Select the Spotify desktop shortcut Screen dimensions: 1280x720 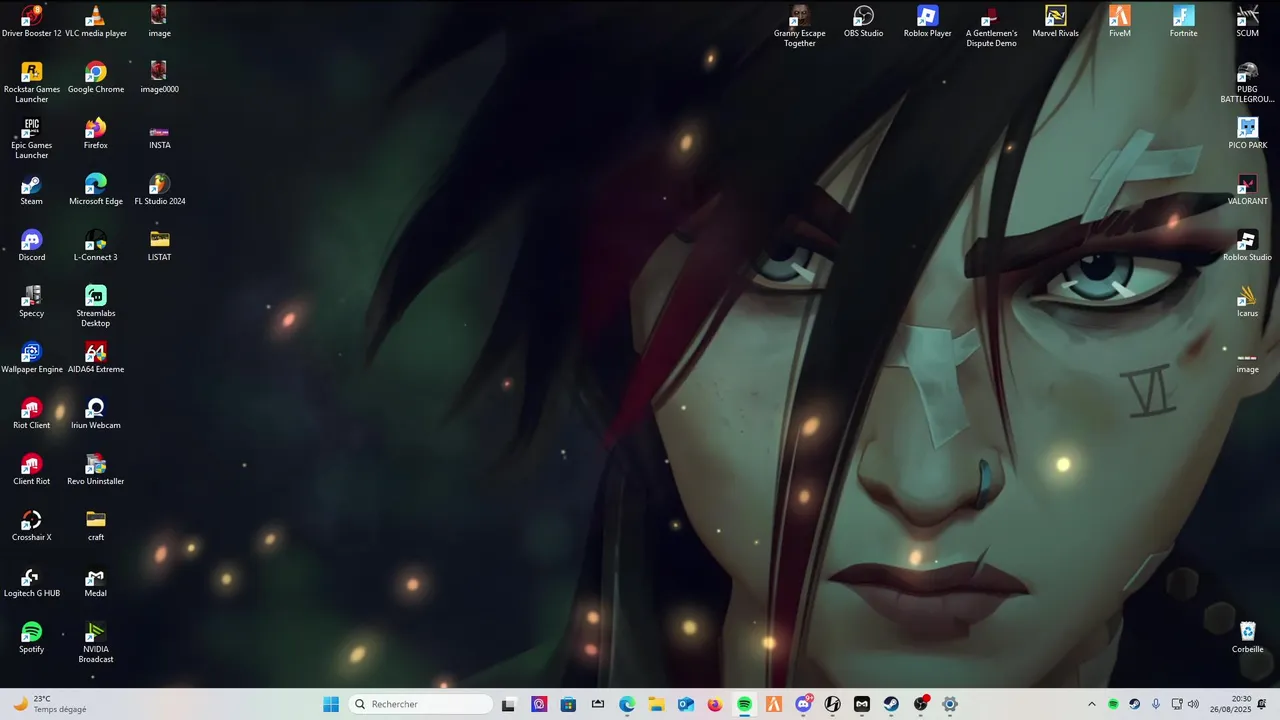(x=32, y=637)
